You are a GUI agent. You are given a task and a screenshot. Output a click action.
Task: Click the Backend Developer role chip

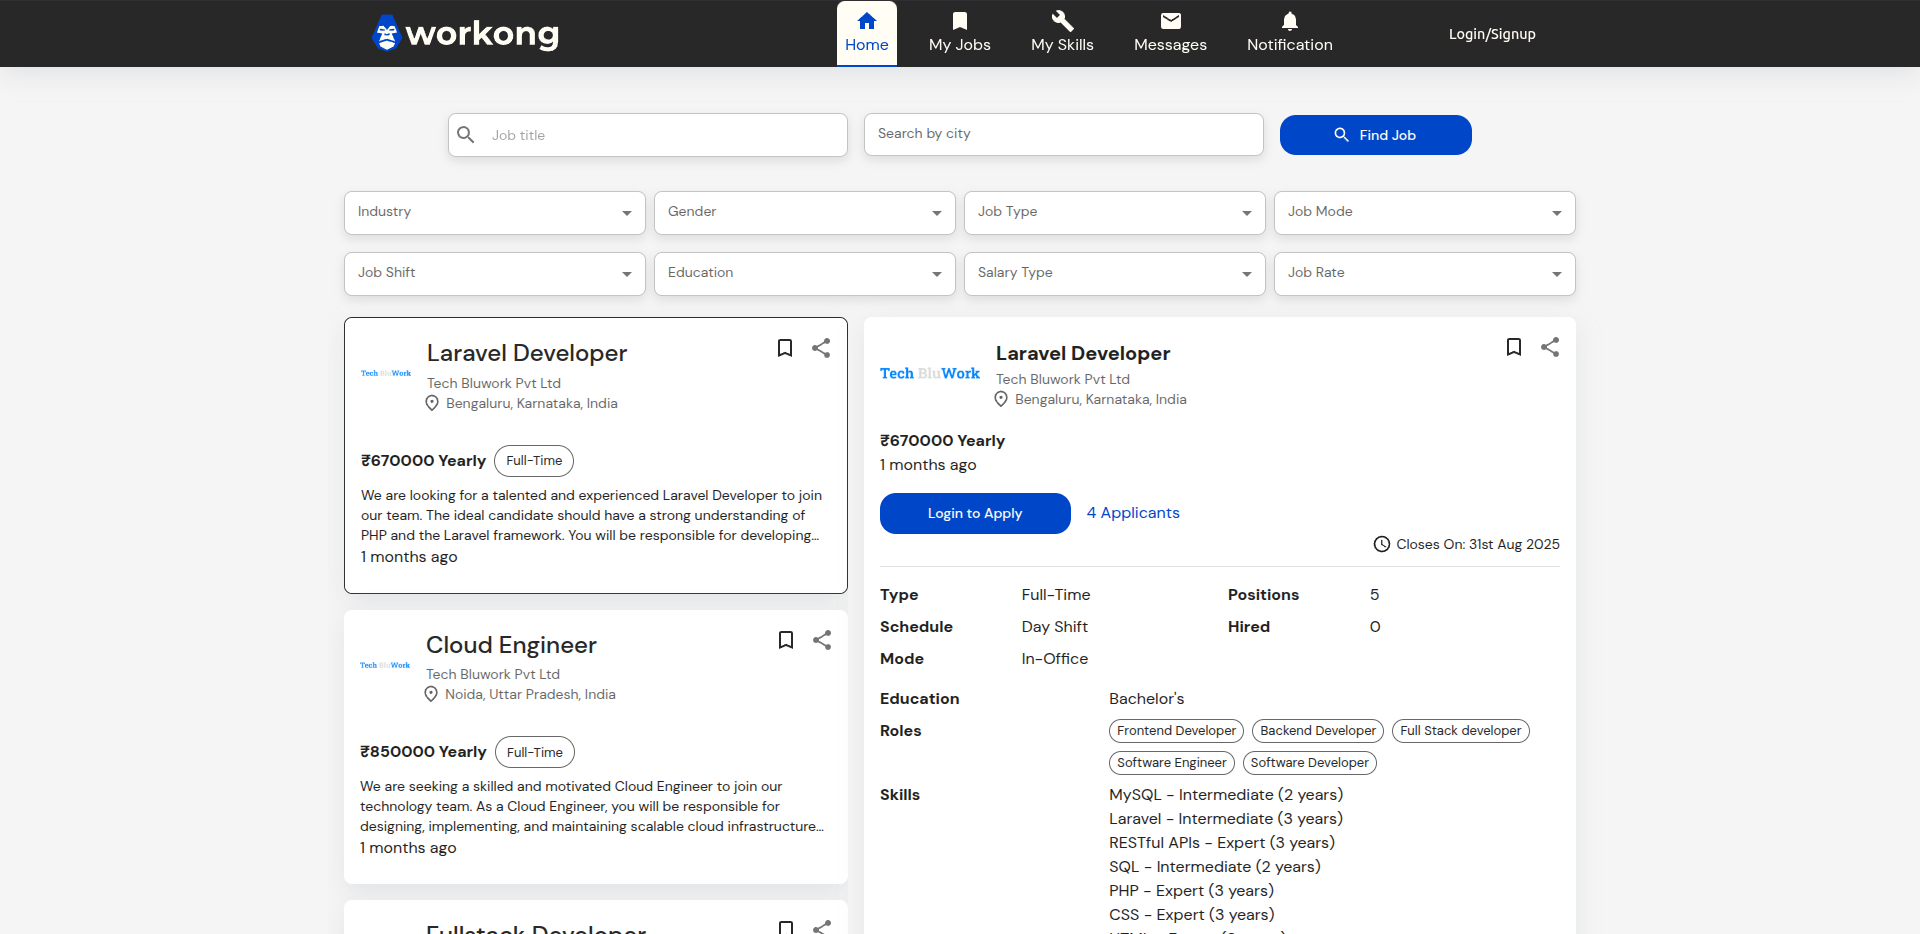tap(1318, 731)
